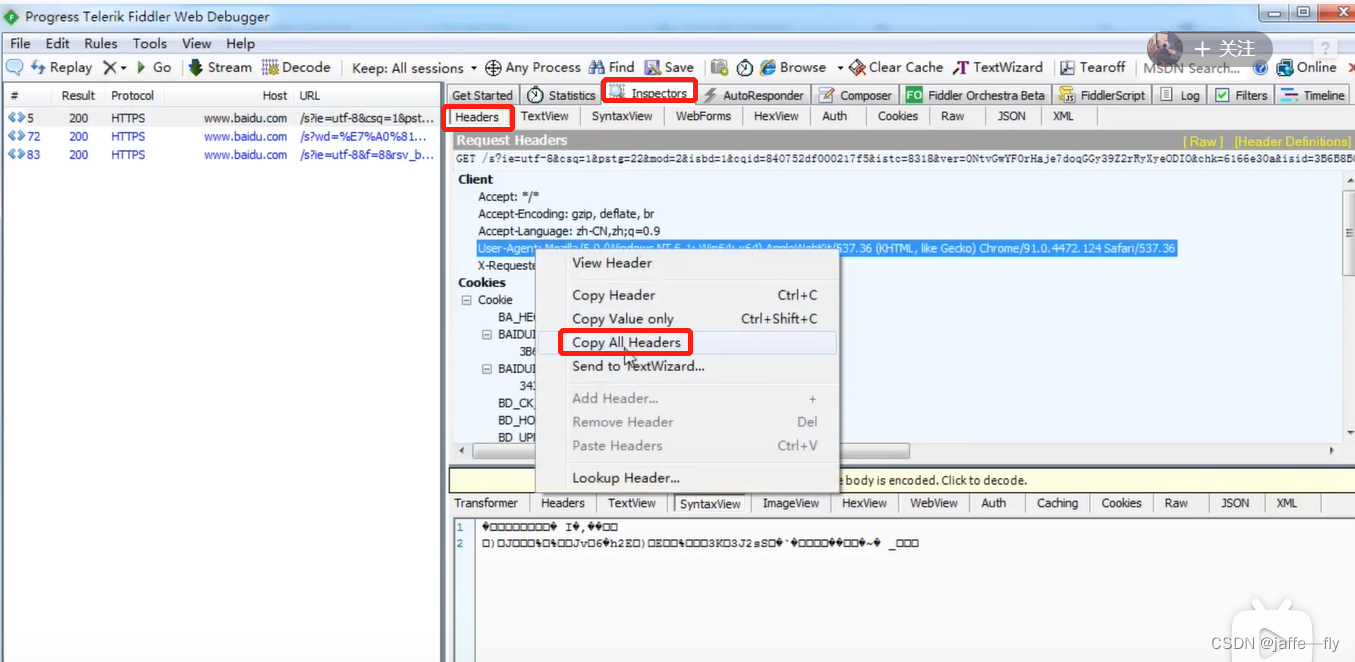Open the TextWizard tool
The height and width of the screenshot is (662, 1355).
[x=997, y=67]
